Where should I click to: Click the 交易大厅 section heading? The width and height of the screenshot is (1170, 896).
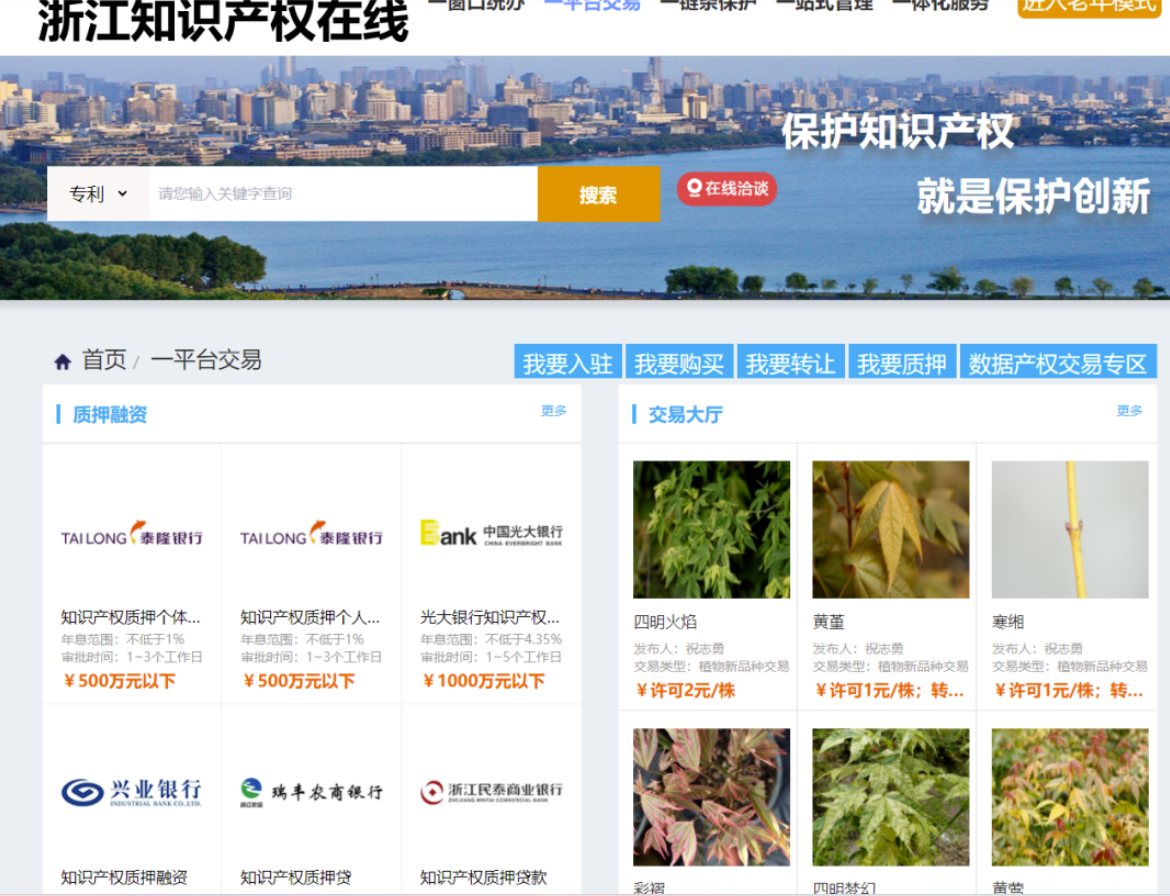click(685, 415)
